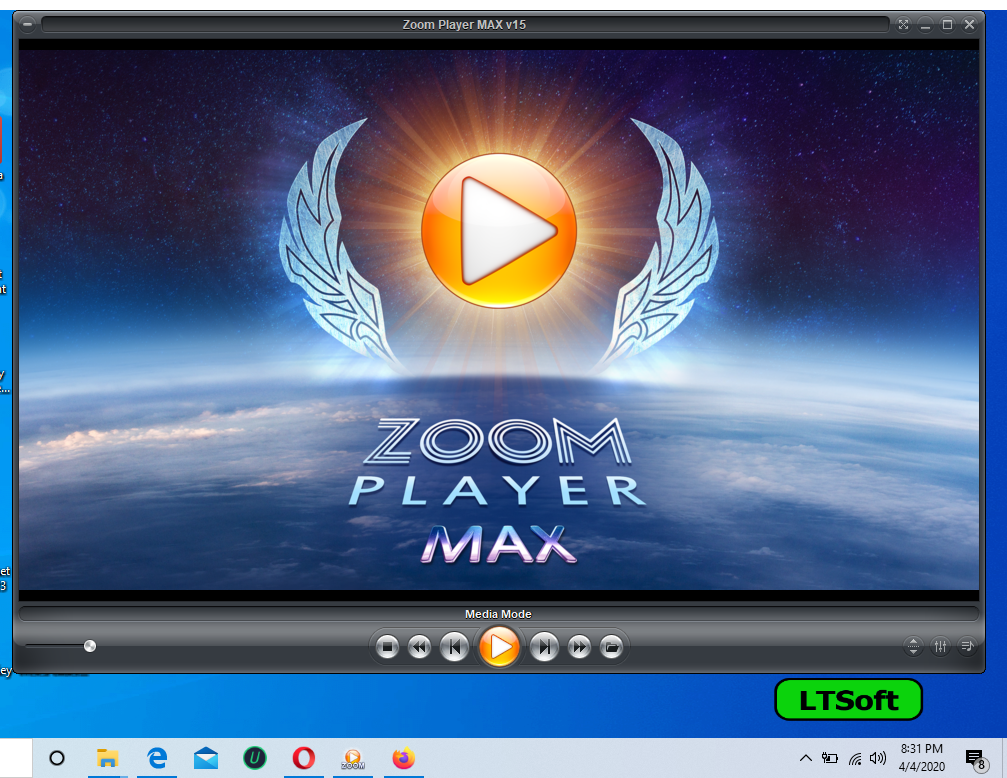Open Opera browser from the taskbar
Viewport: 1007px width, 778px height.
pyautogui.click(x=304, y=759)
